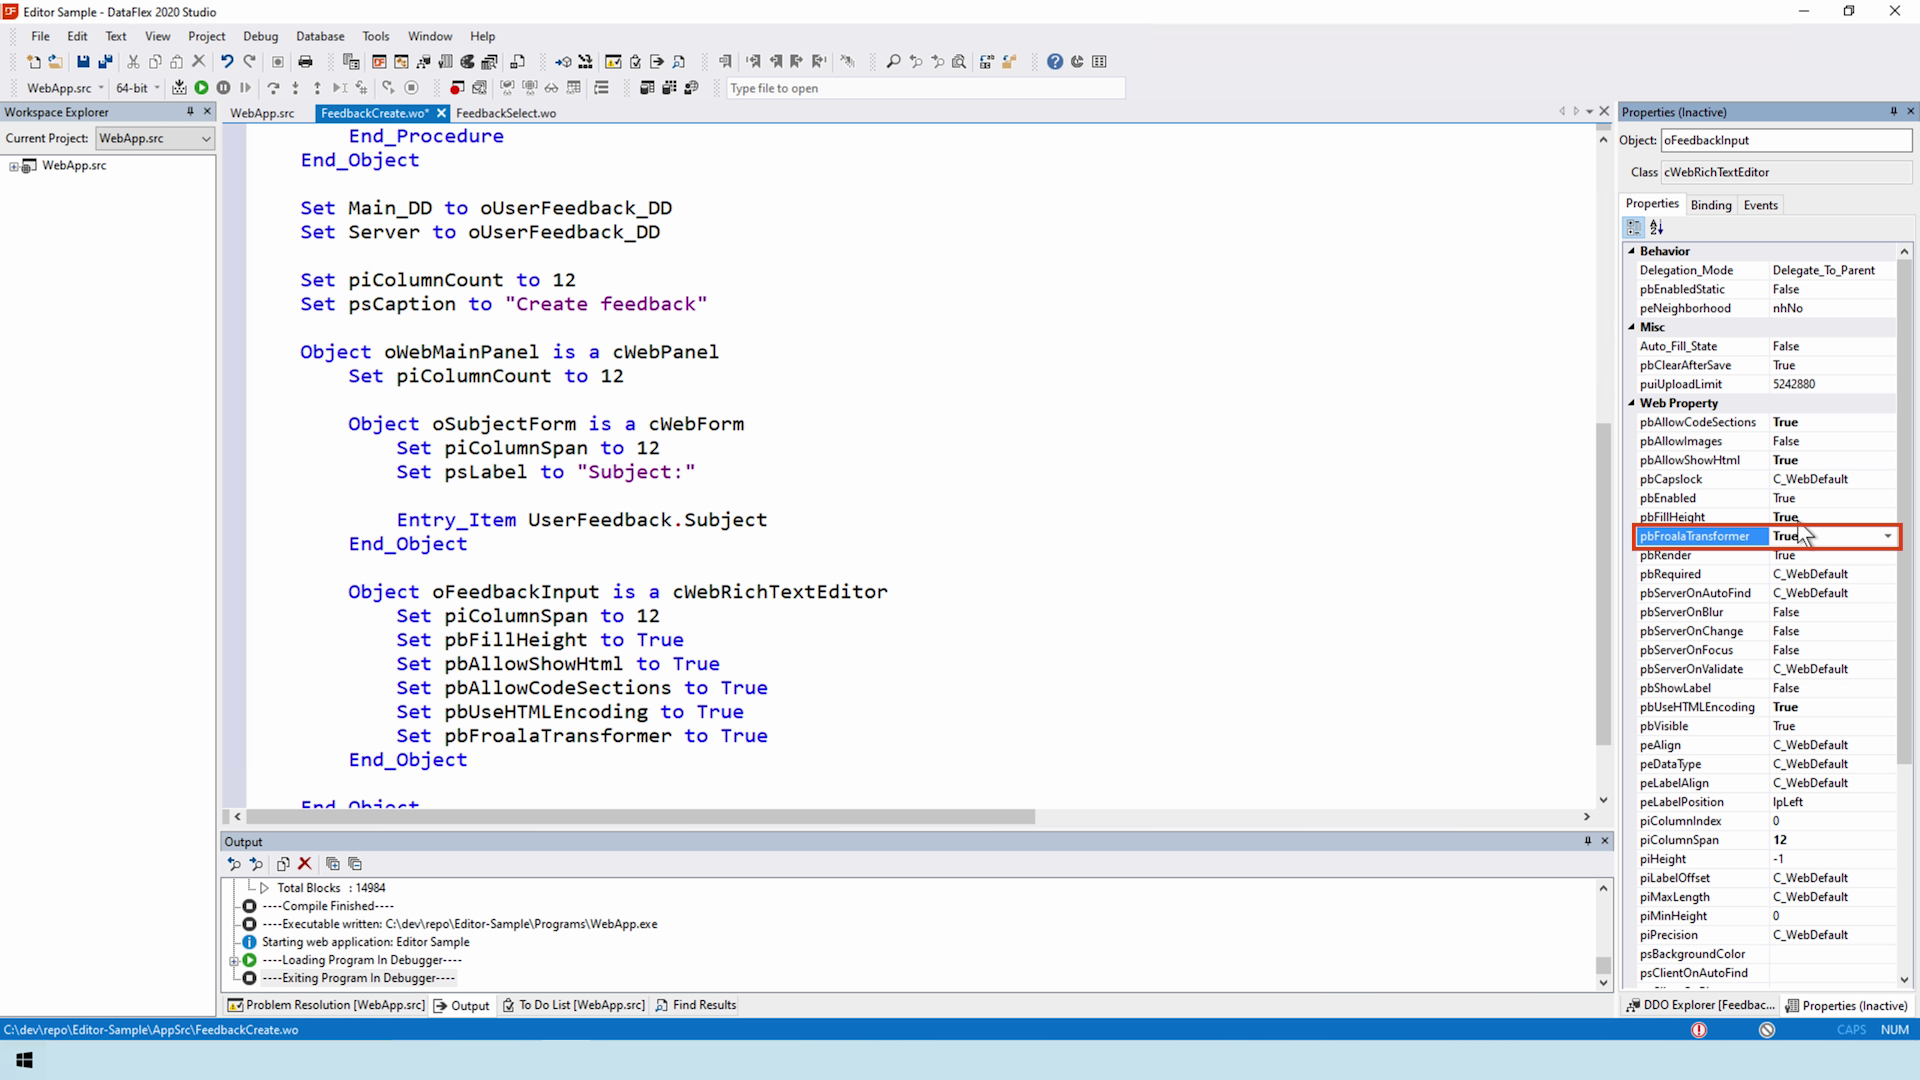Image resolution: width=1920 pixels, height=1080 pixels.
Task: Toggle Categorized view in Properties panel
Action: (1634, 228)
